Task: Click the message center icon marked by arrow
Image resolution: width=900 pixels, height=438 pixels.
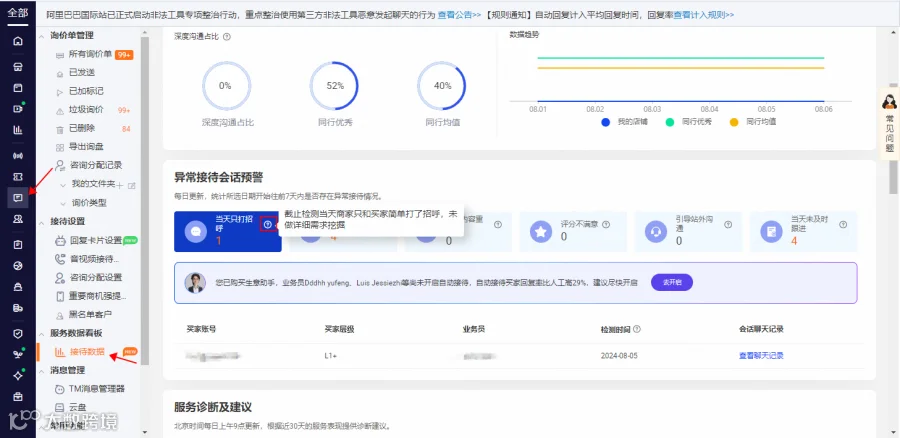Action: 18,198
